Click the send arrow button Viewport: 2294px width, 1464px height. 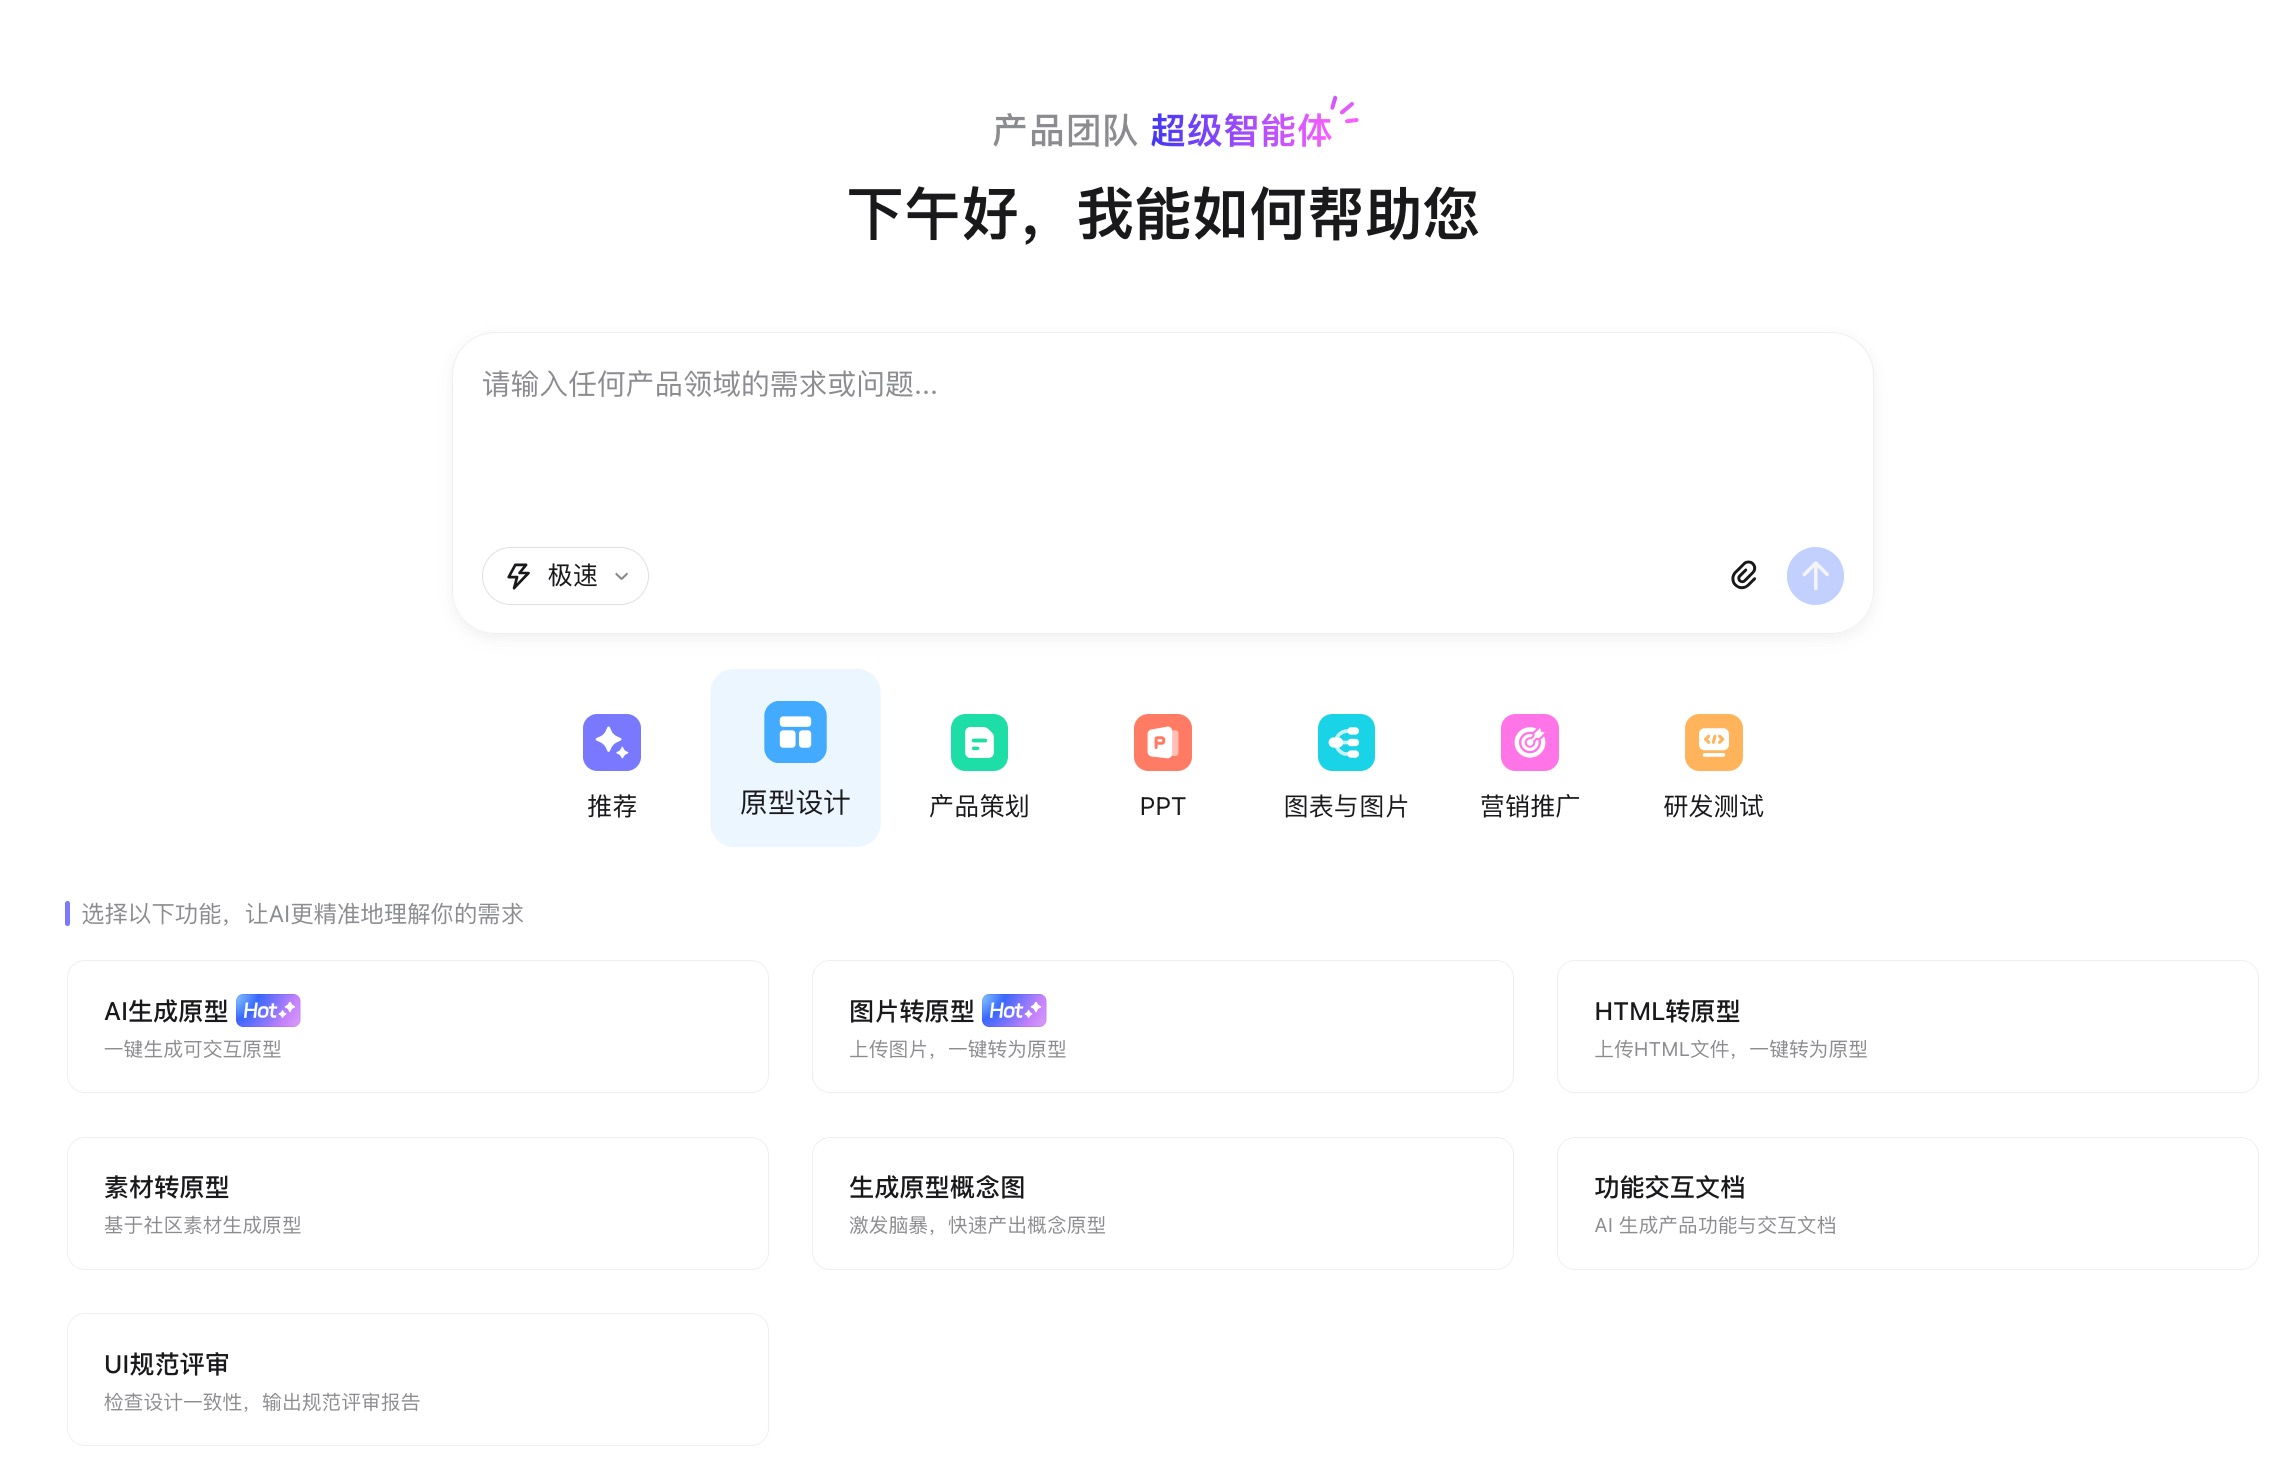[1815, 576]
